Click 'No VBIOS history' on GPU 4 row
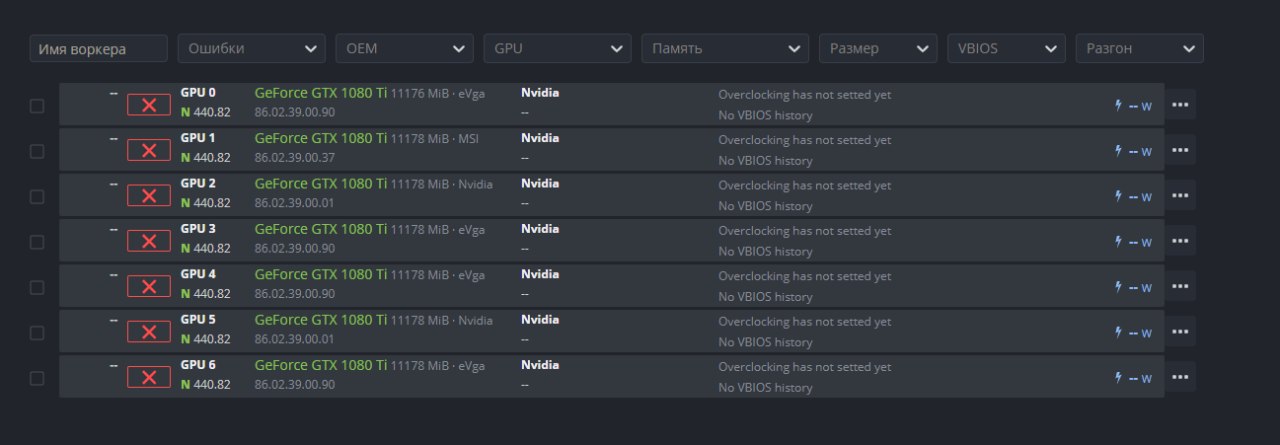The height and width of the screenshot is (445, 1280). 765,297
